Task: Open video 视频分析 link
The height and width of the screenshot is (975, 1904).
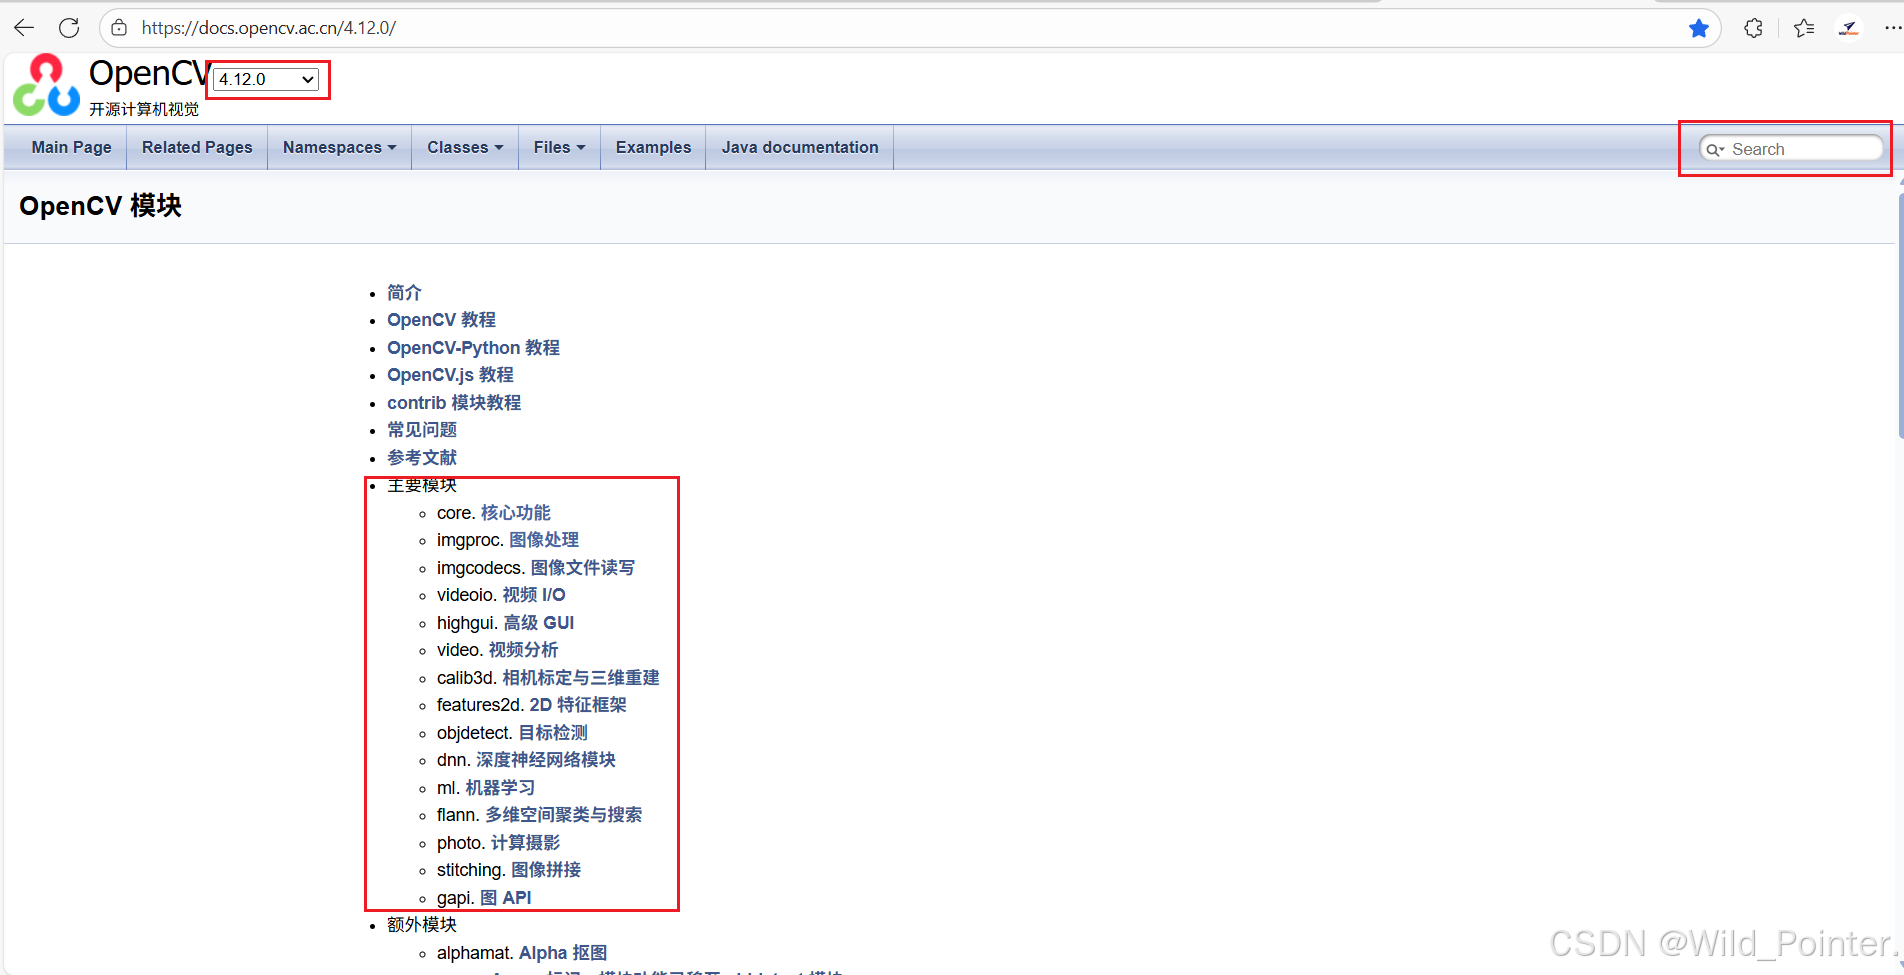Action: click(x=523, y=650)
